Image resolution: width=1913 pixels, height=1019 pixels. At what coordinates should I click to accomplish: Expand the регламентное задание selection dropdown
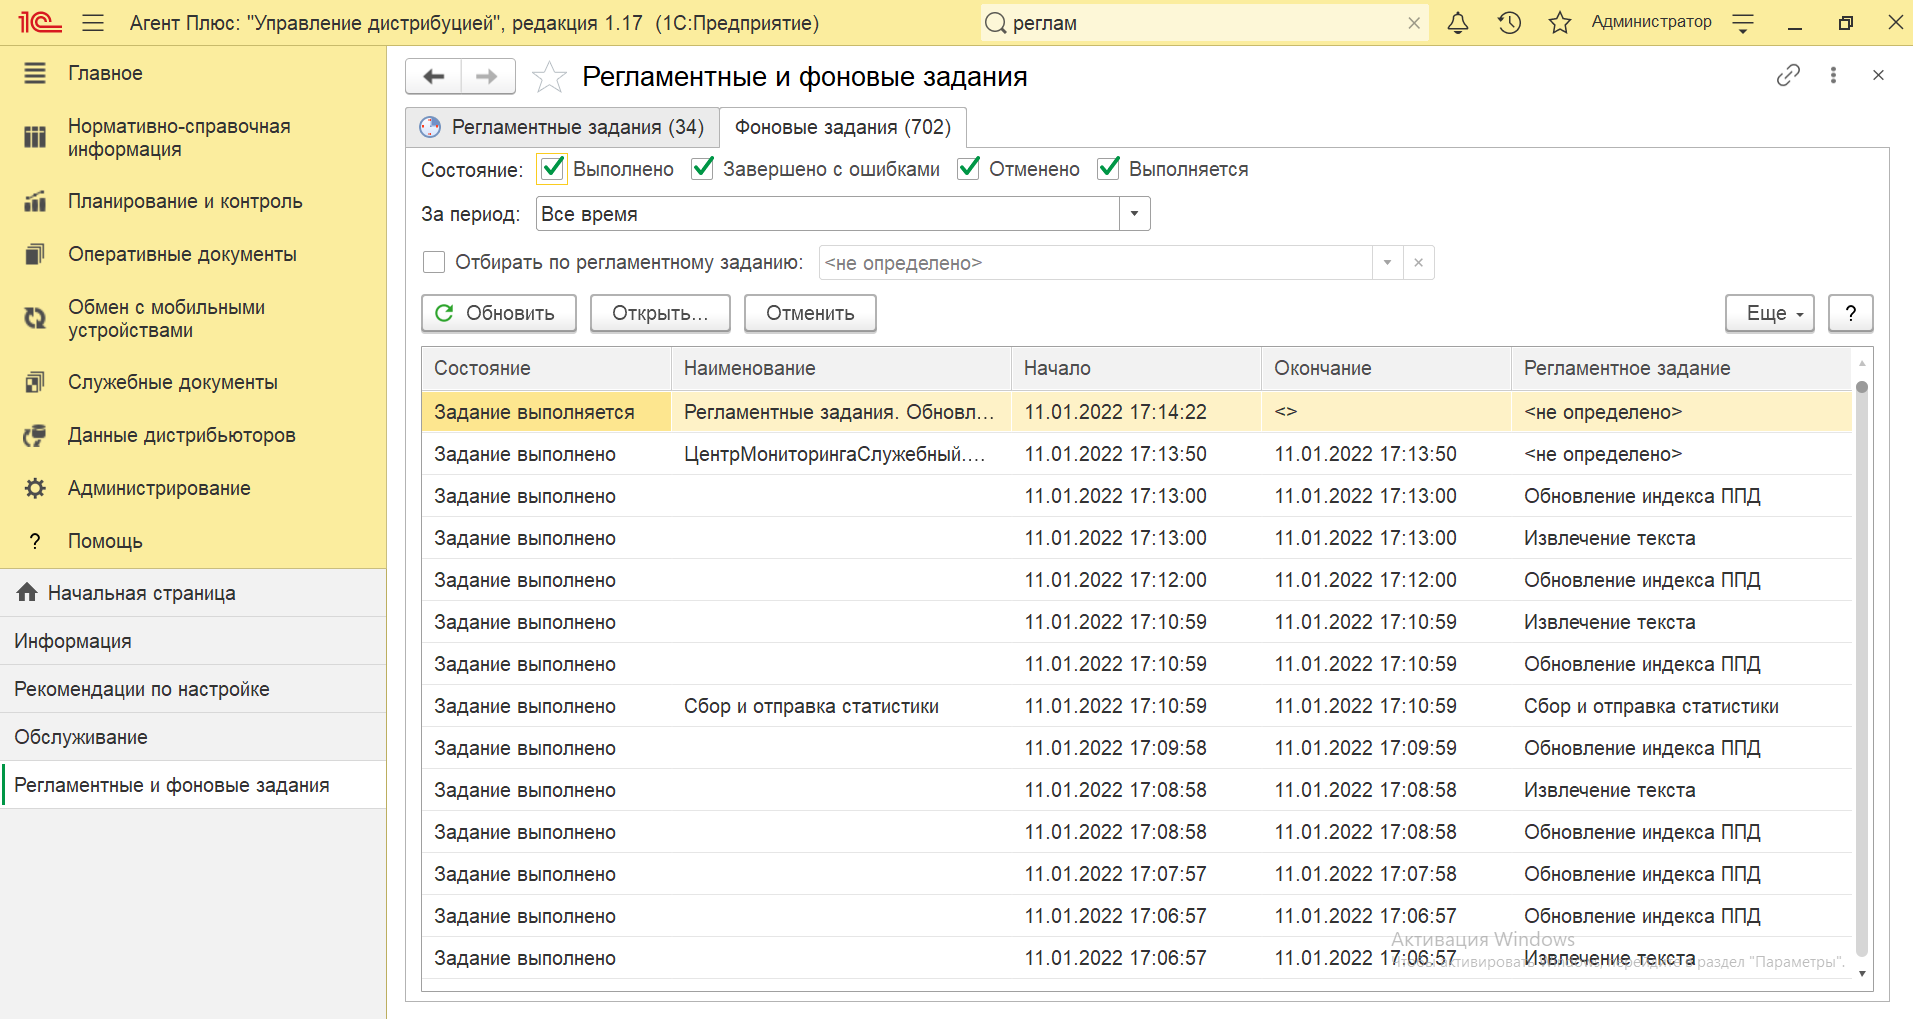[1387, 263]
